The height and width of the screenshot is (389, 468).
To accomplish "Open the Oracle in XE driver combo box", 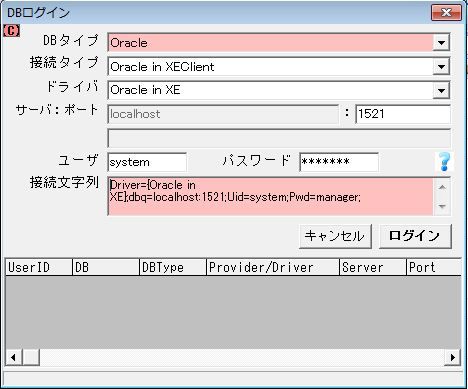I will click(279, 90).
